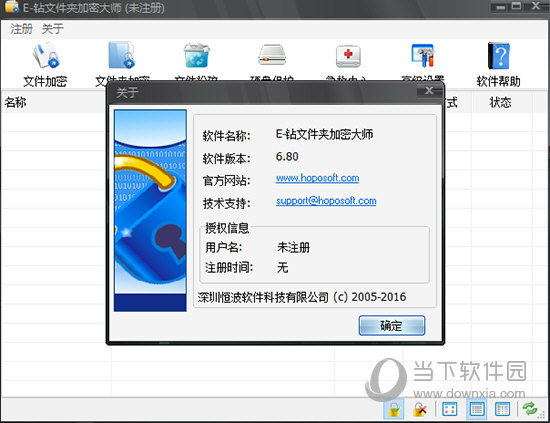Click the 确定 button in About dialog
The height and width of the screenshot is (423, 550).
(391, 325)
